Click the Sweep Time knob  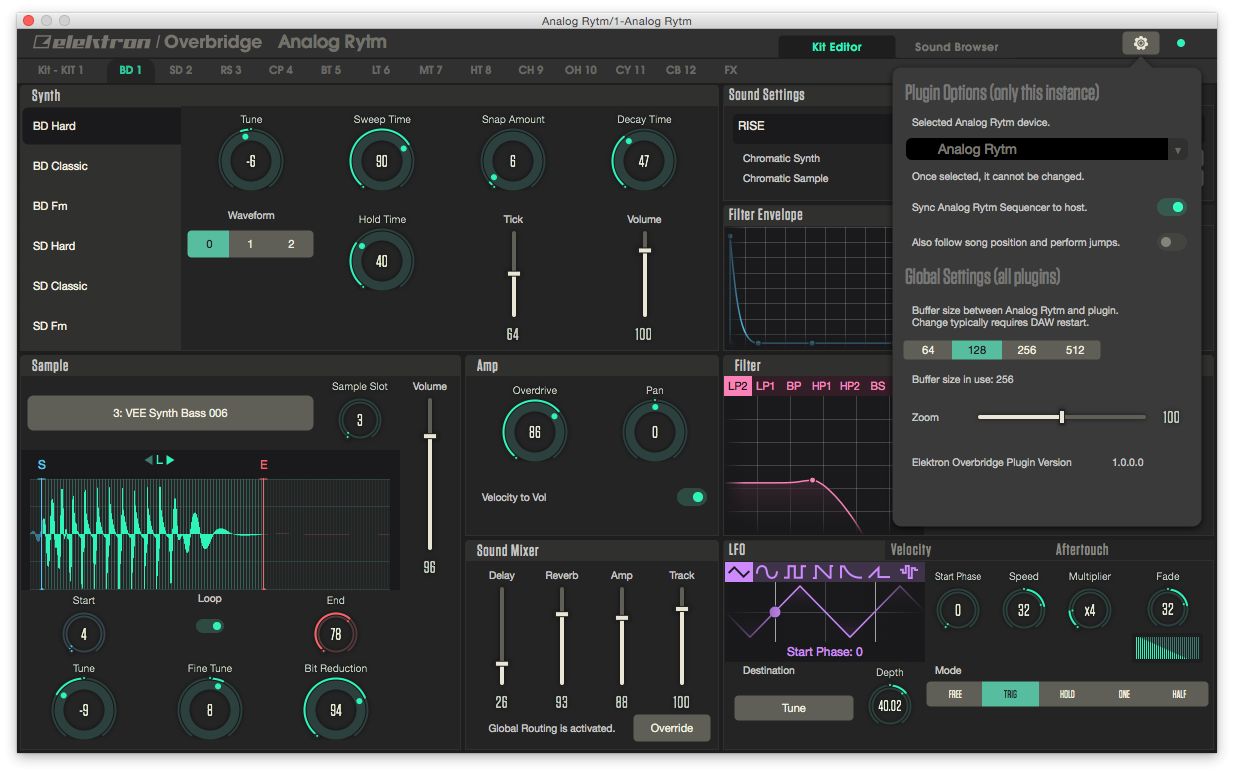[381, 161]
